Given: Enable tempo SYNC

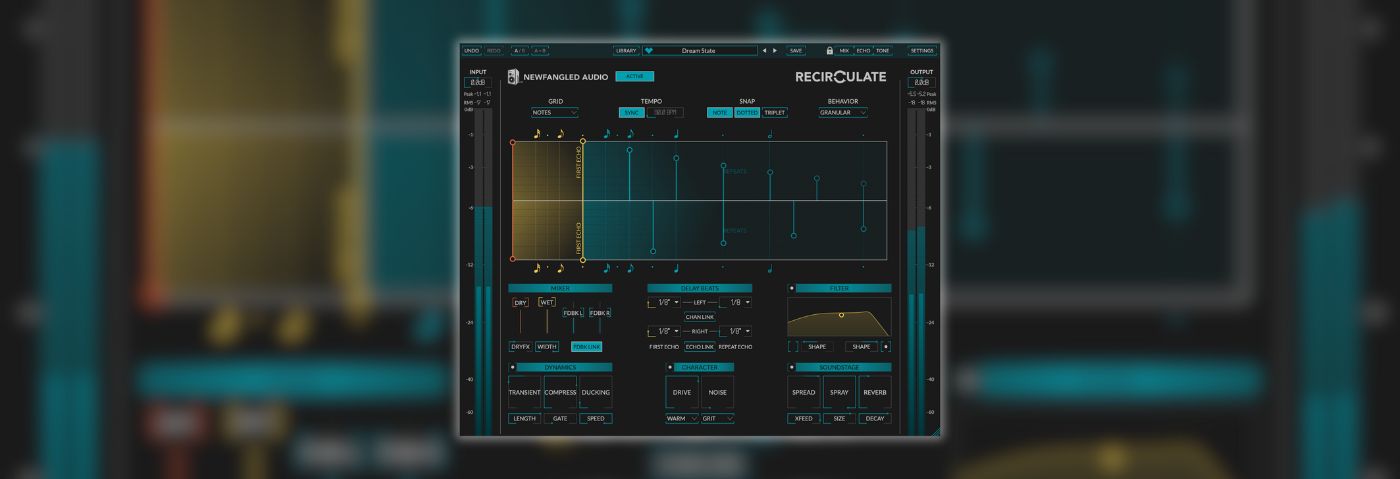Looking at the screenshot, I should (631, 113).
